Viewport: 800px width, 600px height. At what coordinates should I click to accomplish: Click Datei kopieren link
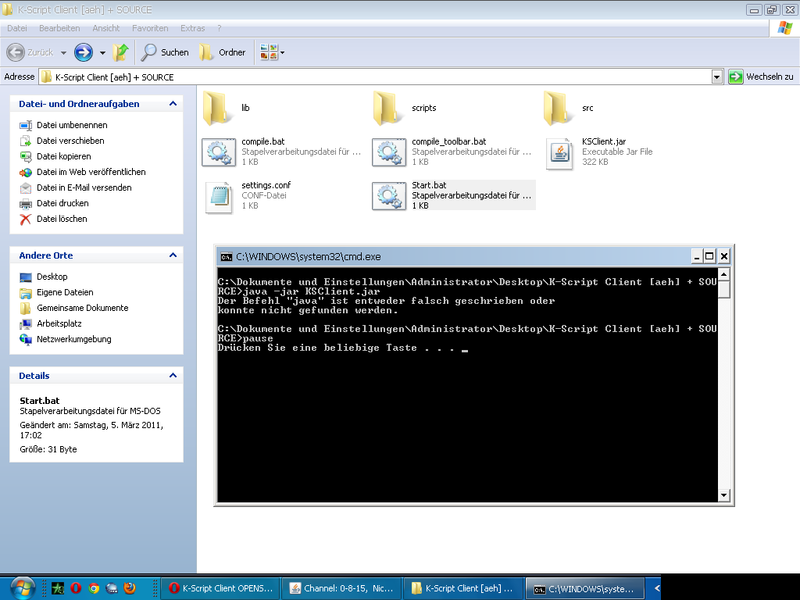click(x=64, y=157)
